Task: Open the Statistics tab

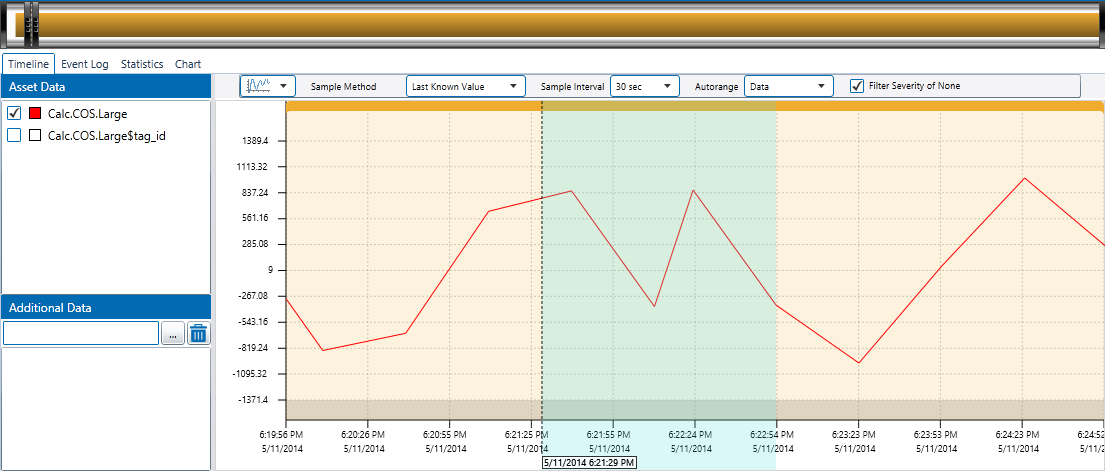Action: [142, 64]
